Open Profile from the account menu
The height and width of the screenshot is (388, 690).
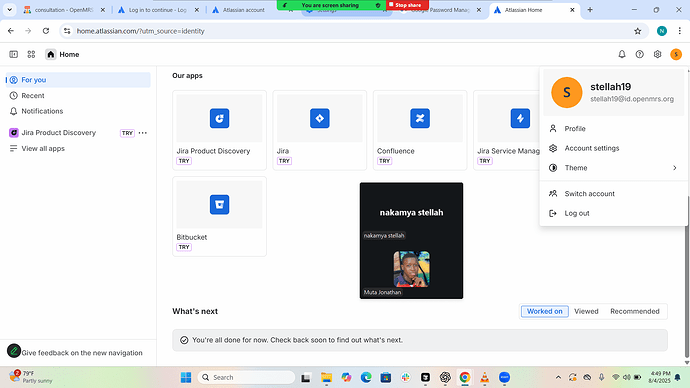pos(613,128)
